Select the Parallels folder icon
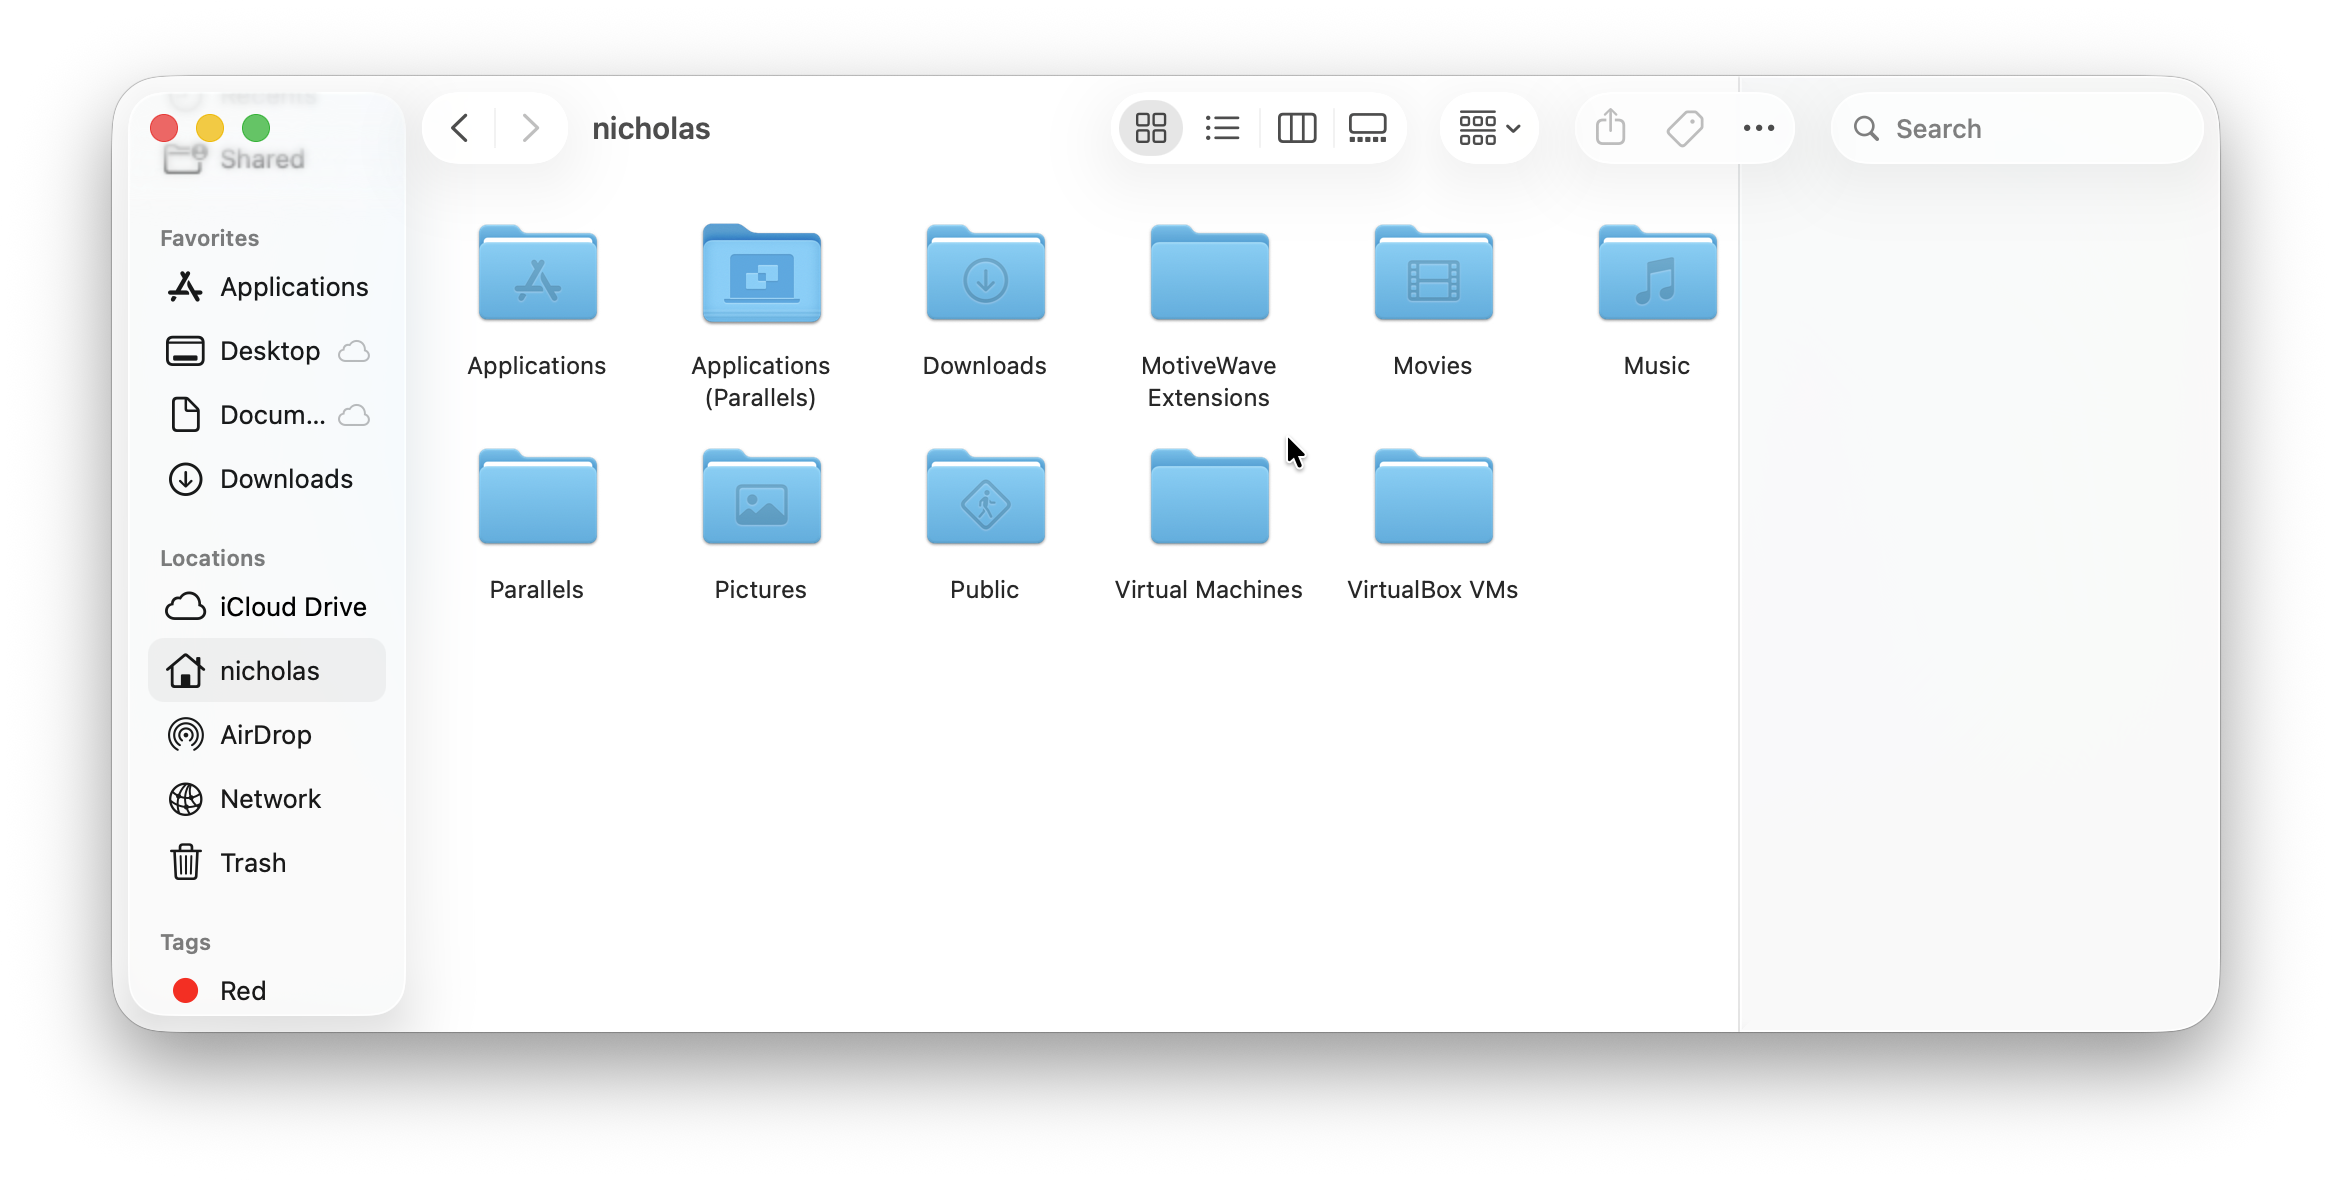This screenshot has height=1180, width=2332. point(538,497)
